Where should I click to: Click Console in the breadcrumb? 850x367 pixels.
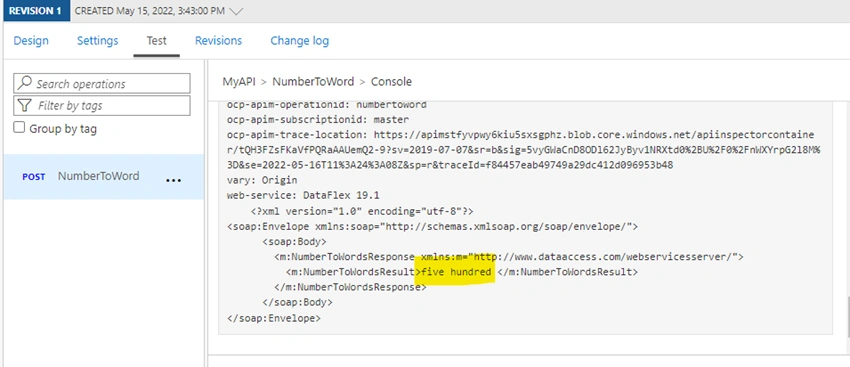tap(391, 82)
